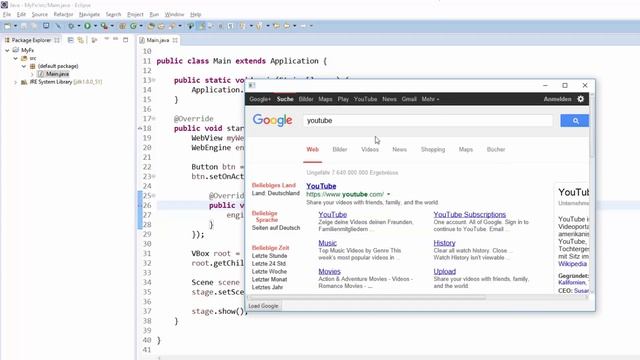Image resolution: width=640 pixels, height=360 pixels.
Task: Toggle the code fold marker at line 17
Action: pos(154,118)
